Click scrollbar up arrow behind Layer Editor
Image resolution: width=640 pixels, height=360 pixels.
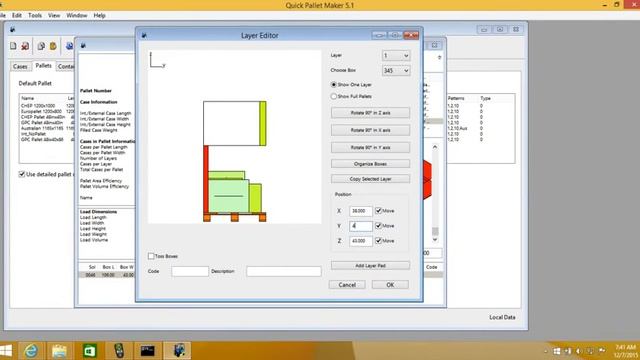[435, 147]
